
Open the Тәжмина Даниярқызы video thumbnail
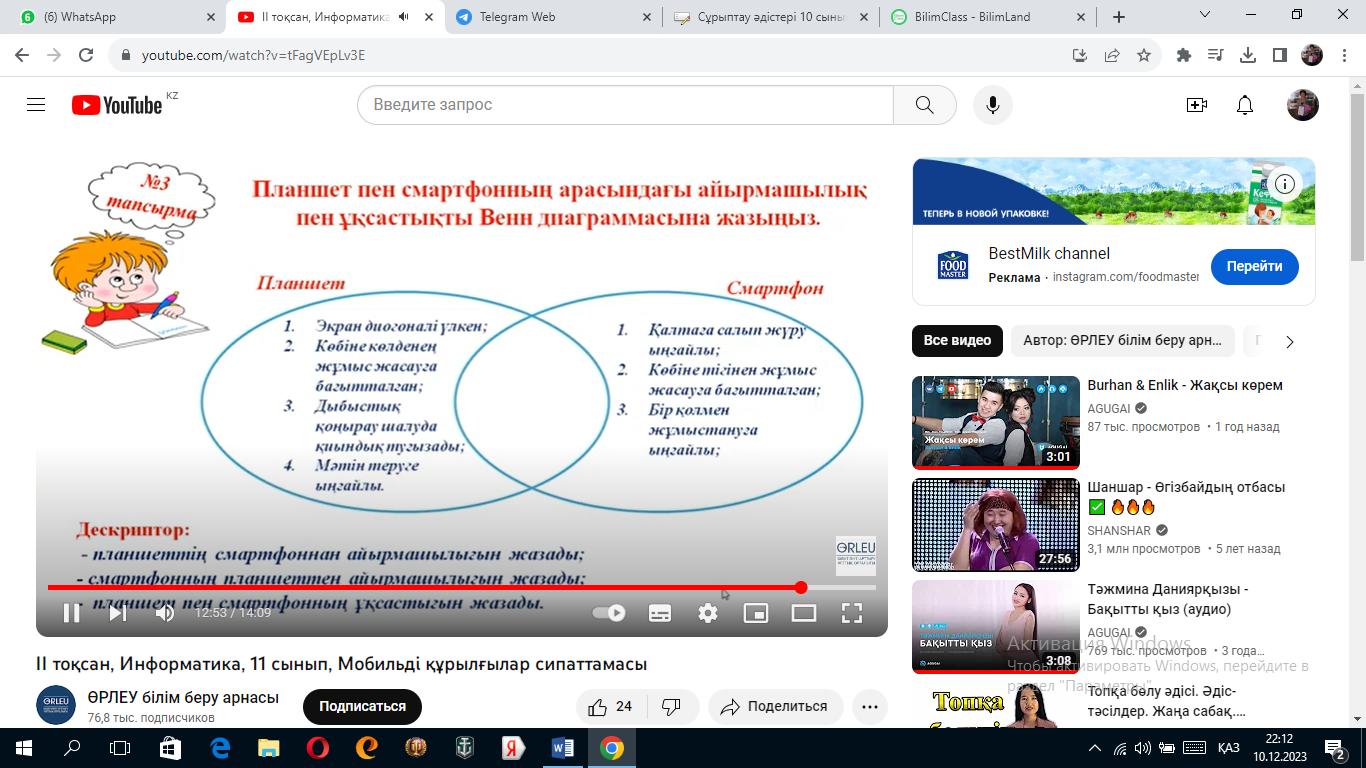(996, 627)
